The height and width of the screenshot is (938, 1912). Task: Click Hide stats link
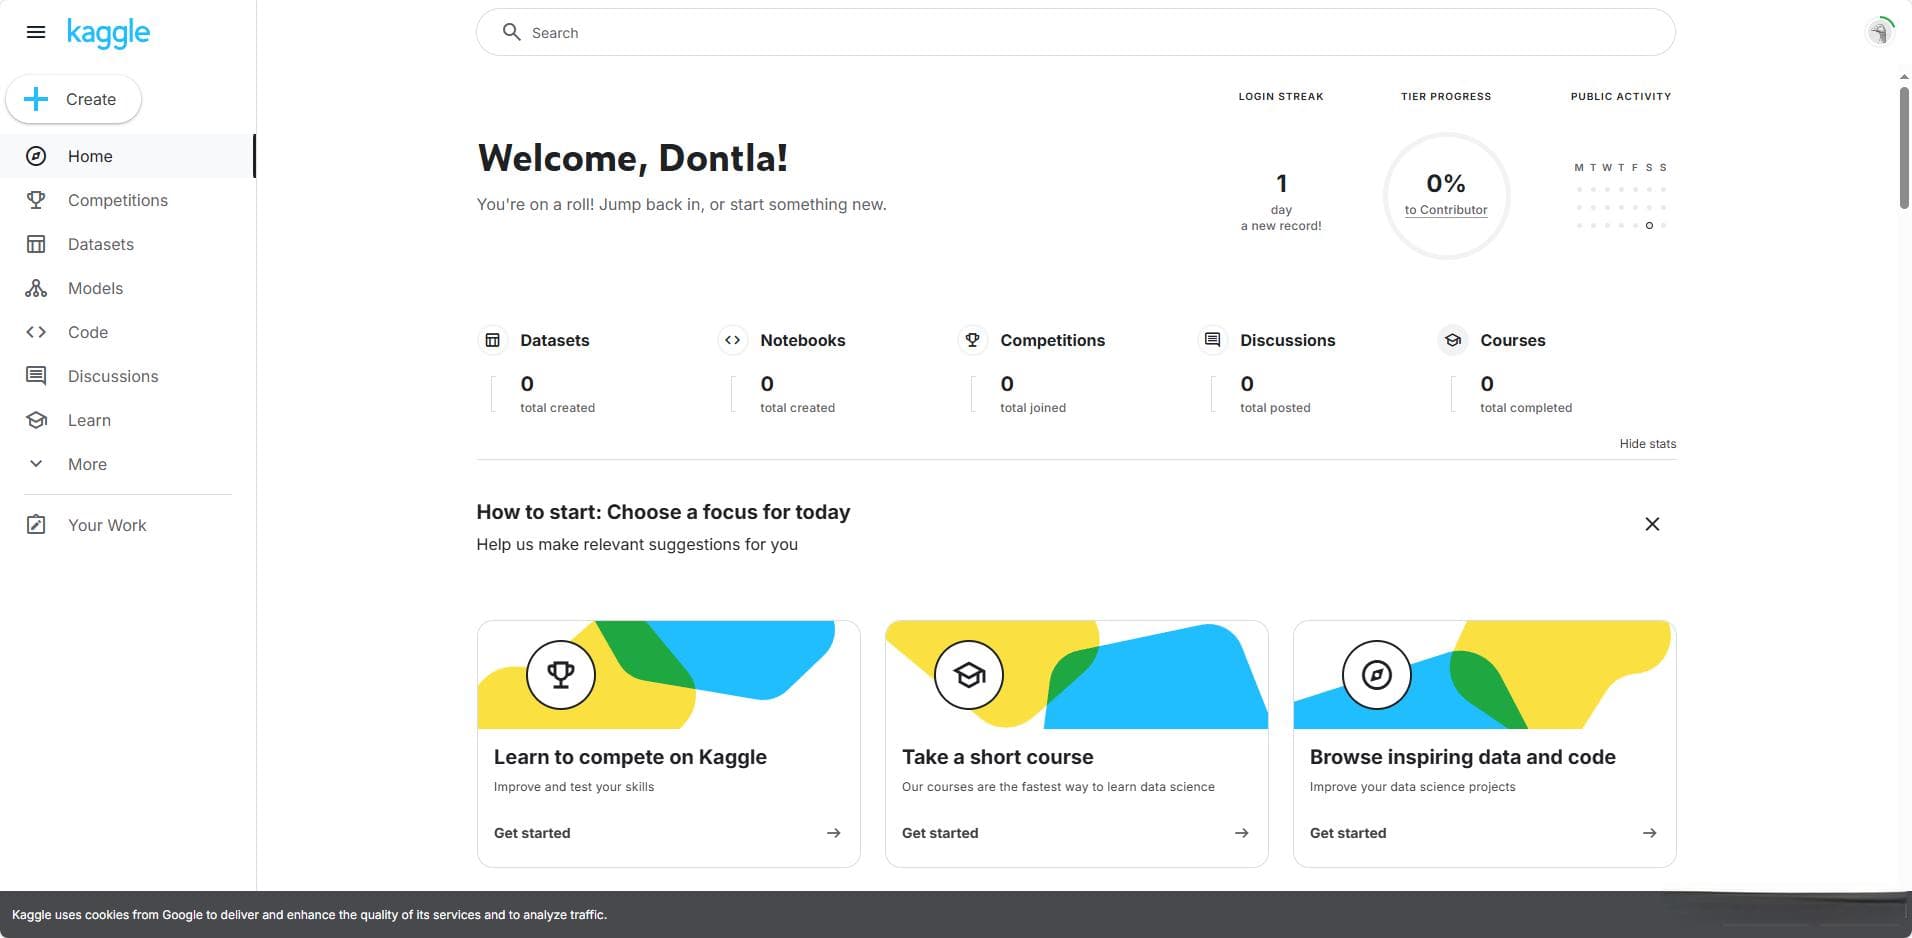point(1648,444)
